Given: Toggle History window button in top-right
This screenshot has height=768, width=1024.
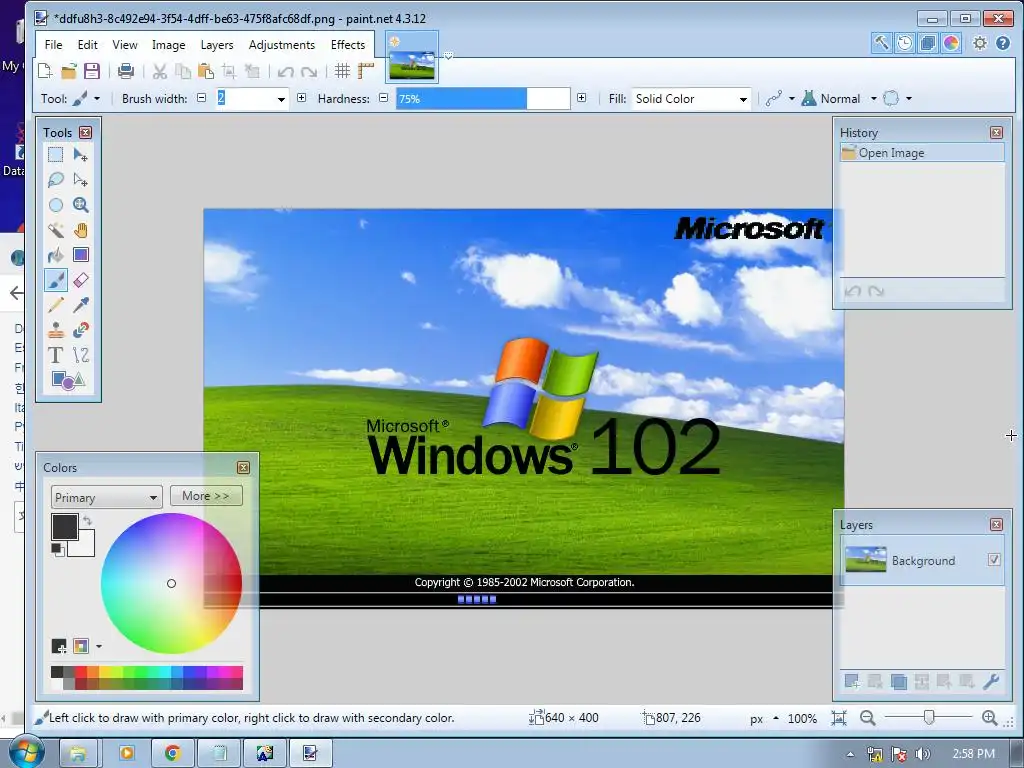Looking at the screenshot, I should [x=904, y=44].
